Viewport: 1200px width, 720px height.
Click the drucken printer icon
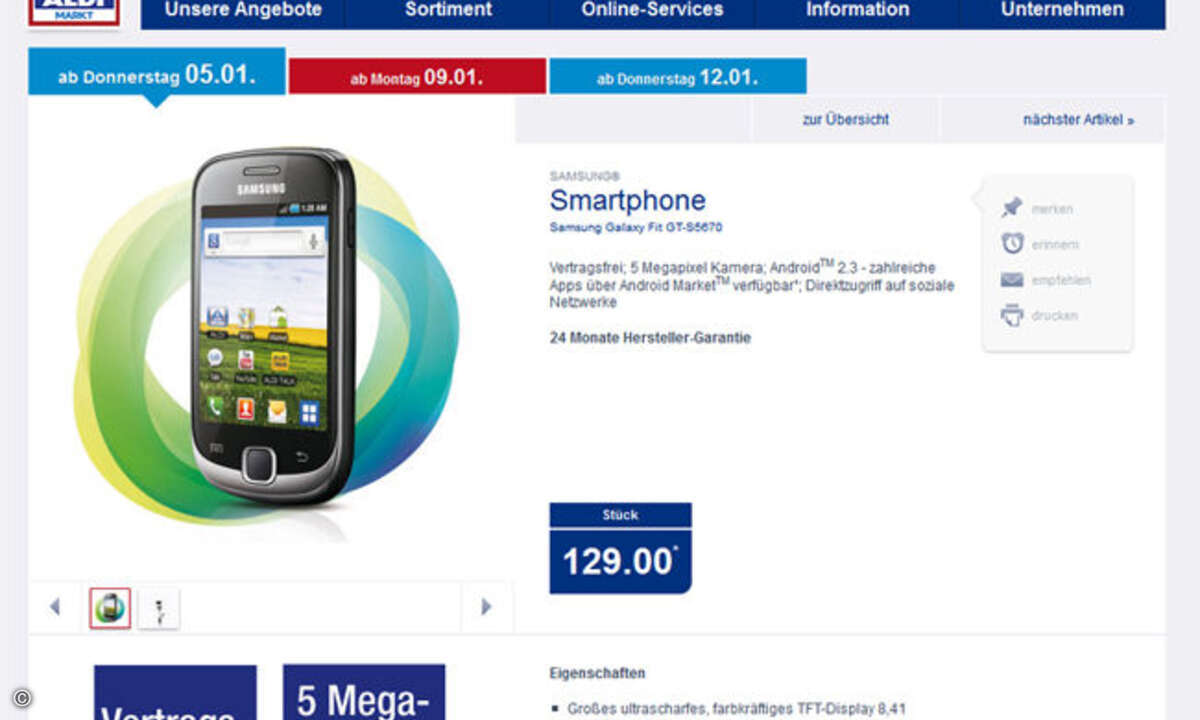pyautogui.click(x=1012, y=315)
